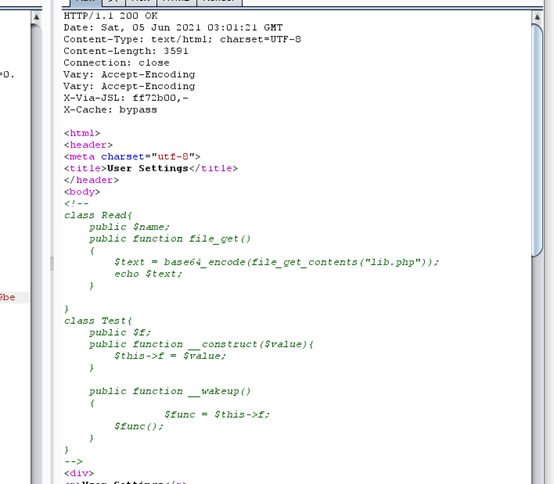
Task: Click the 'public $name;' line
Action: pos(129,227)
